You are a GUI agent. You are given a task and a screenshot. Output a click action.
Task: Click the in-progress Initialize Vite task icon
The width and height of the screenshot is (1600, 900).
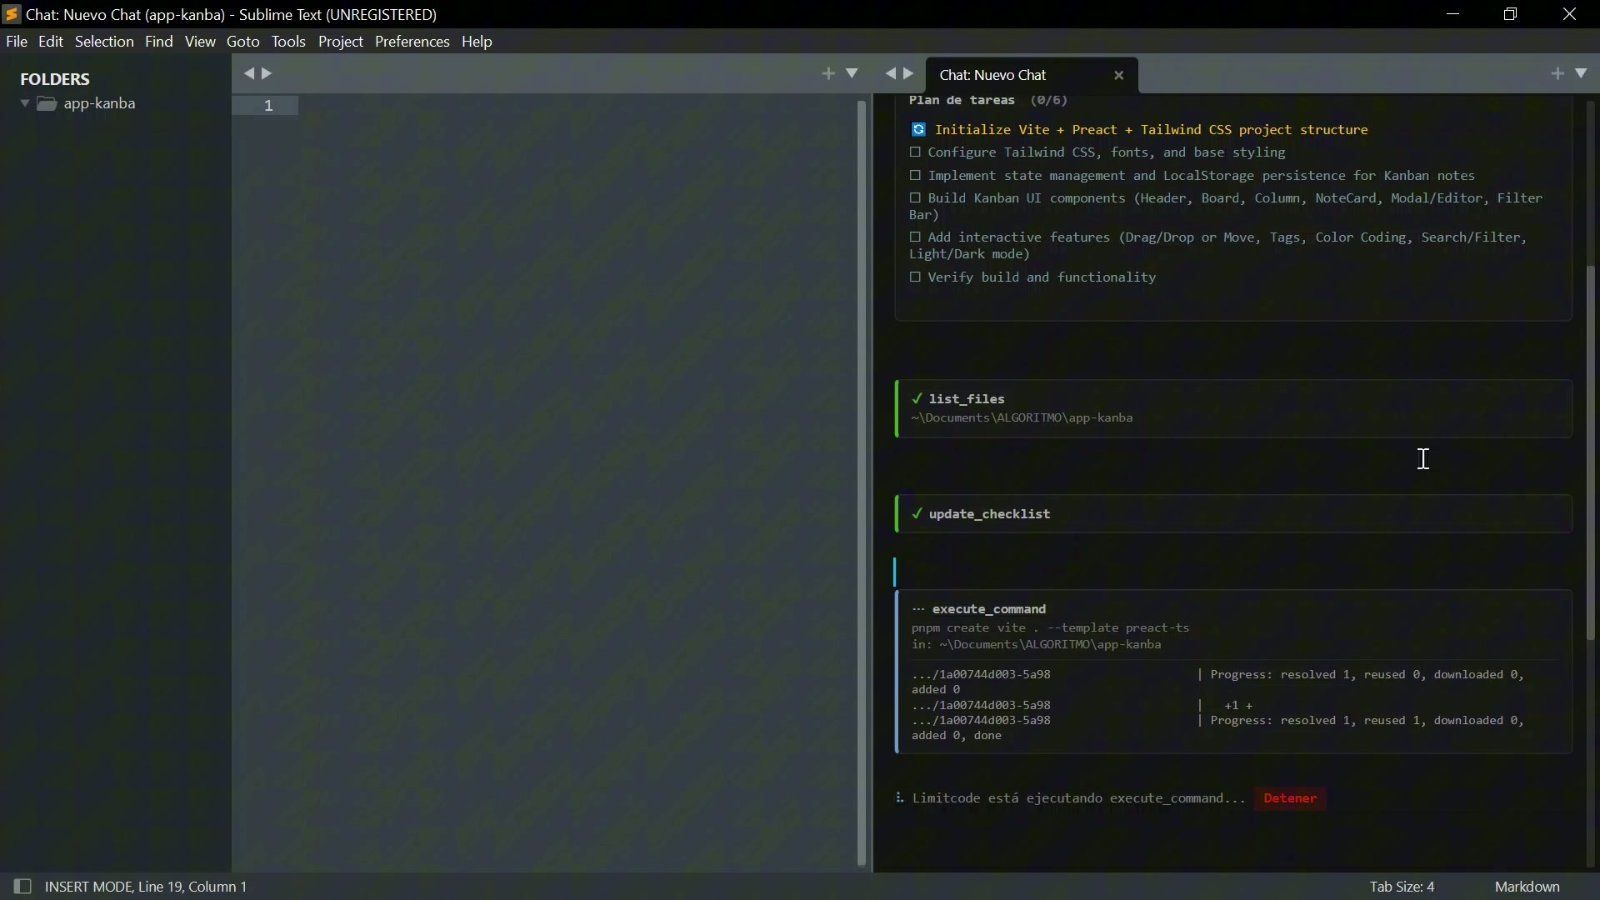pos(918,129)
